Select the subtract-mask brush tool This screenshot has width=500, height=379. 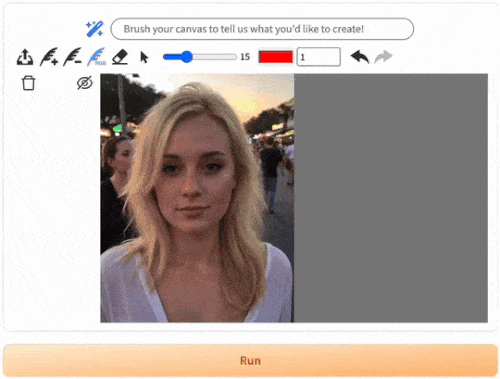click(73, 57)
